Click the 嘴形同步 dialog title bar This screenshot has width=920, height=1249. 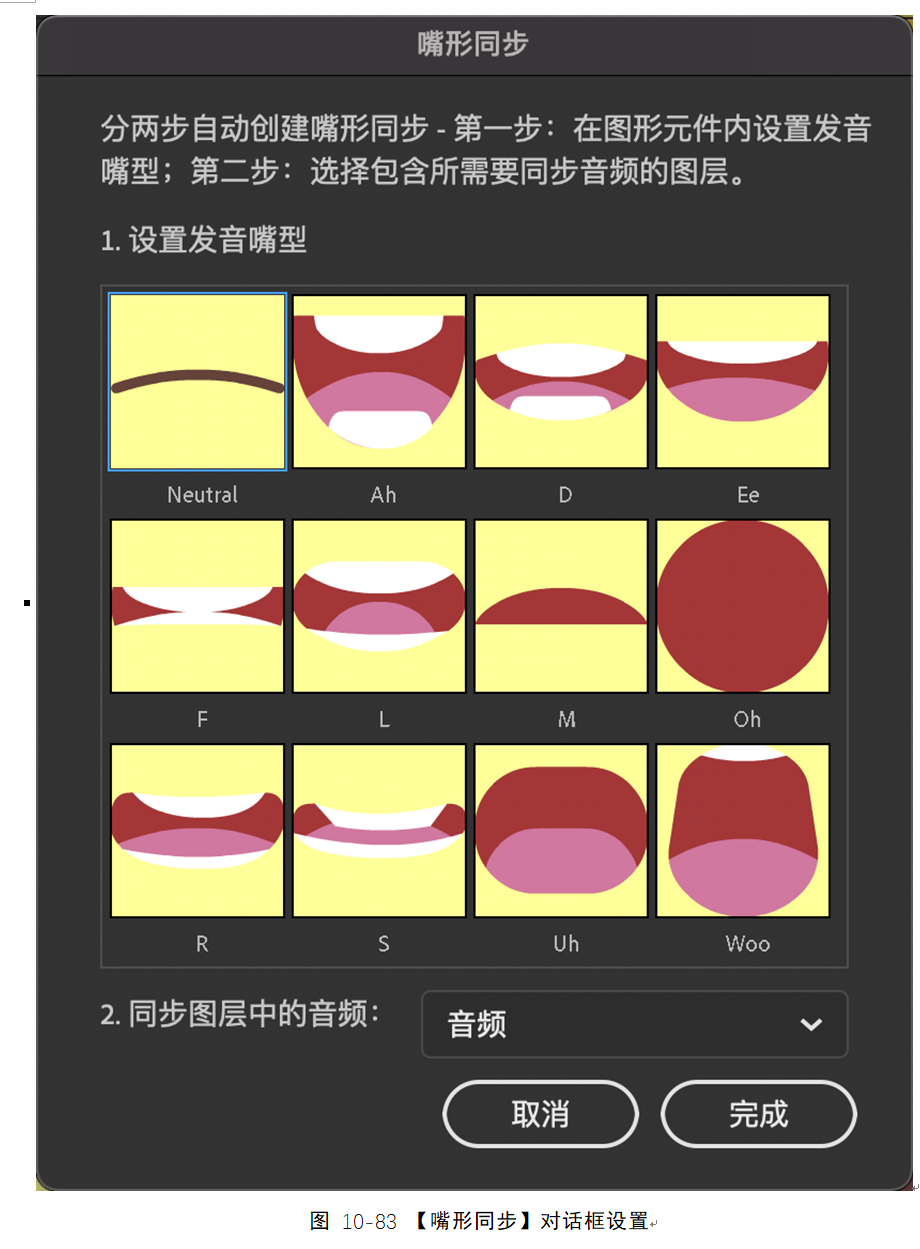473,45
